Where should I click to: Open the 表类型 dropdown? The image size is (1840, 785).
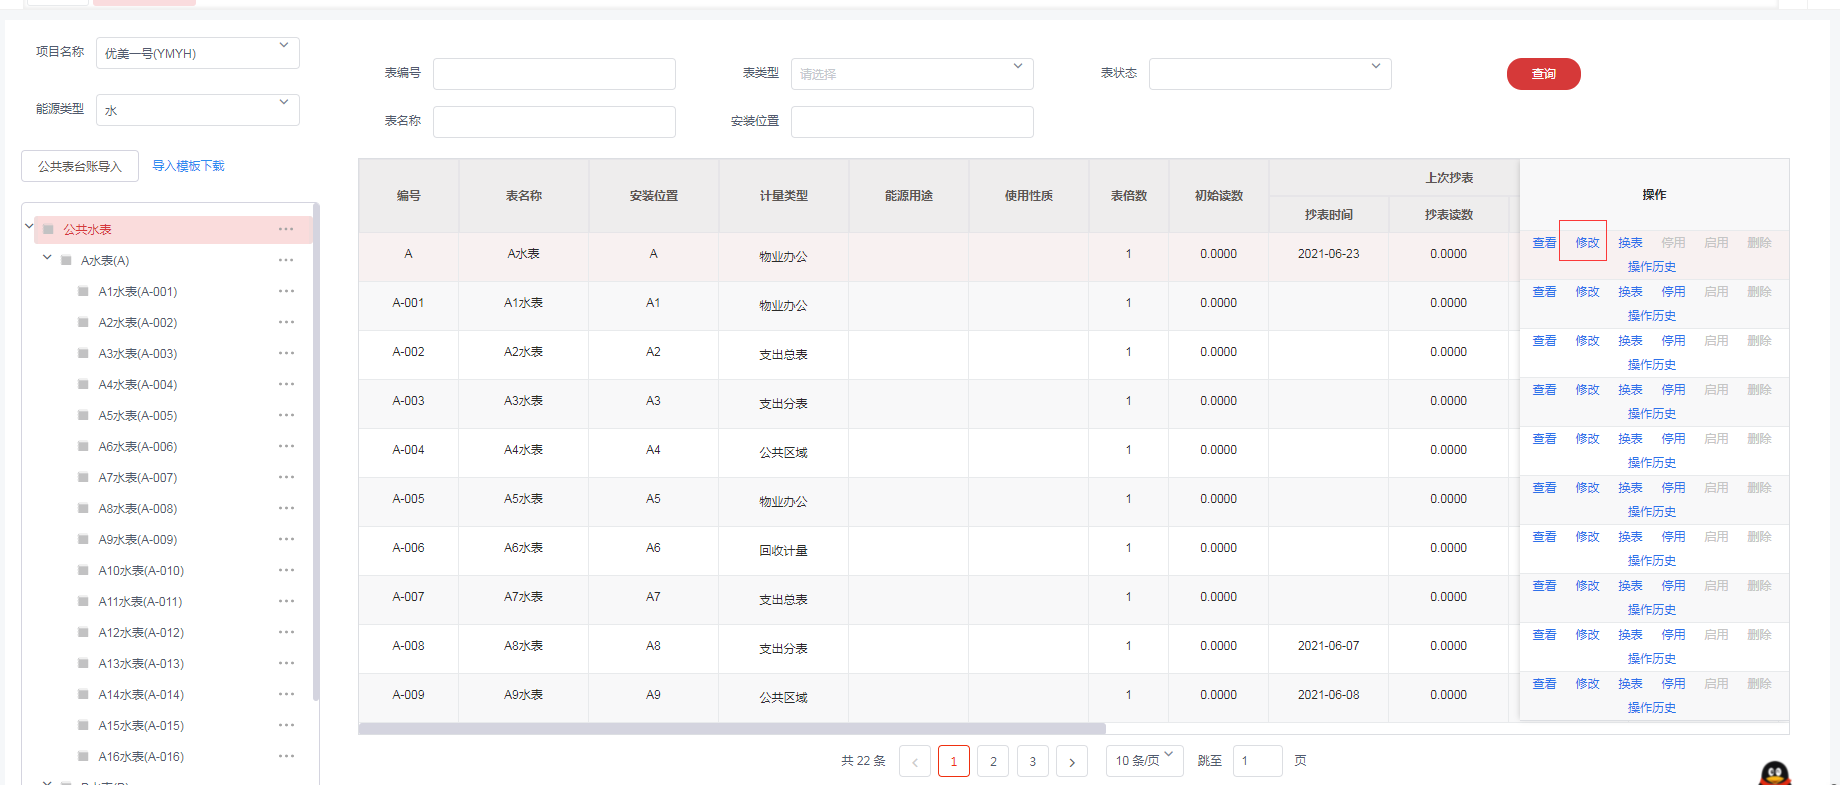pyautogui.click(x=911, y=74)
